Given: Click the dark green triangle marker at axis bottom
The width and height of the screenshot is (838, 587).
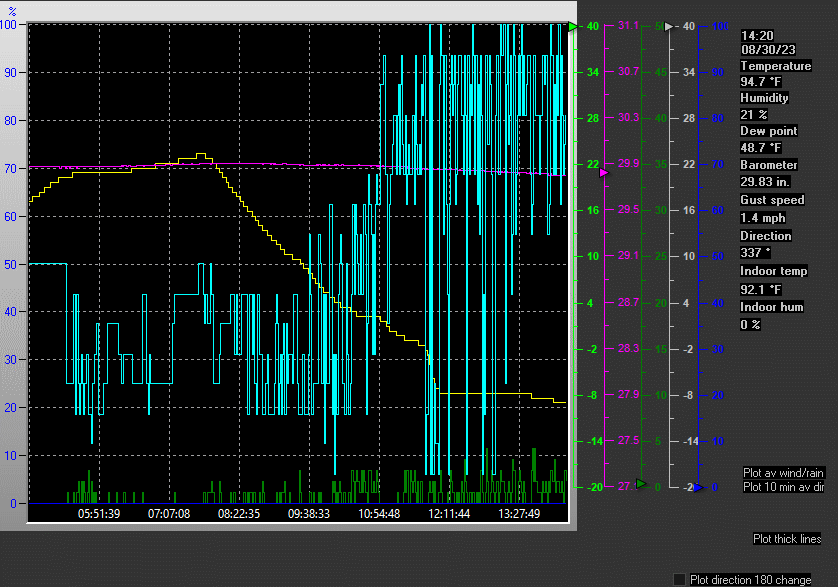Looking at the screenshot, I should click(x=642, y=483).
